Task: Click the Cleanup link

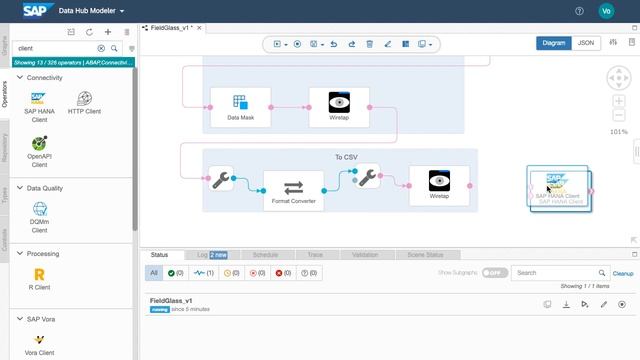Action: click(x=623, y=273)
